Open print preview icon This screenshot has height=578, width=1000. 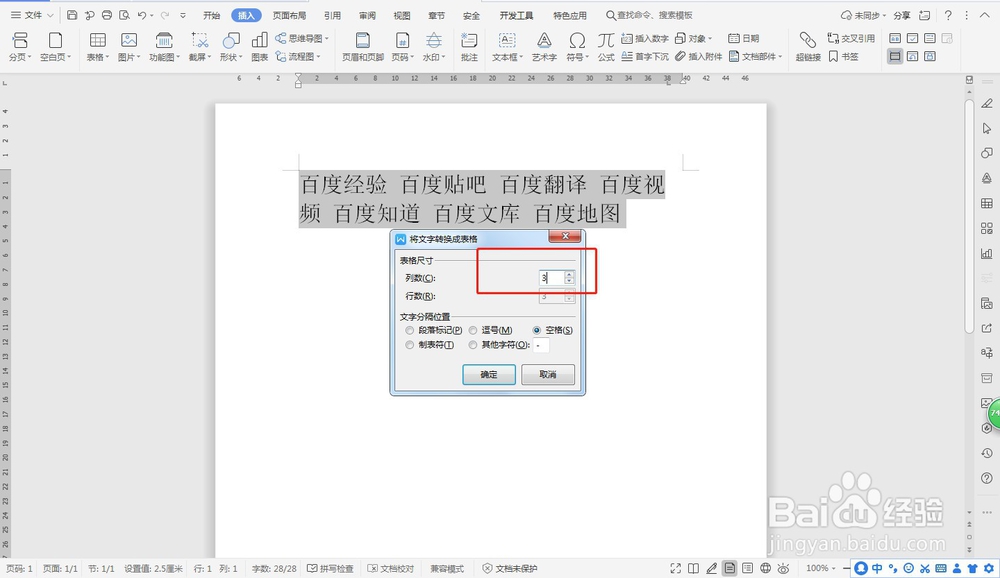click(124, 15)
